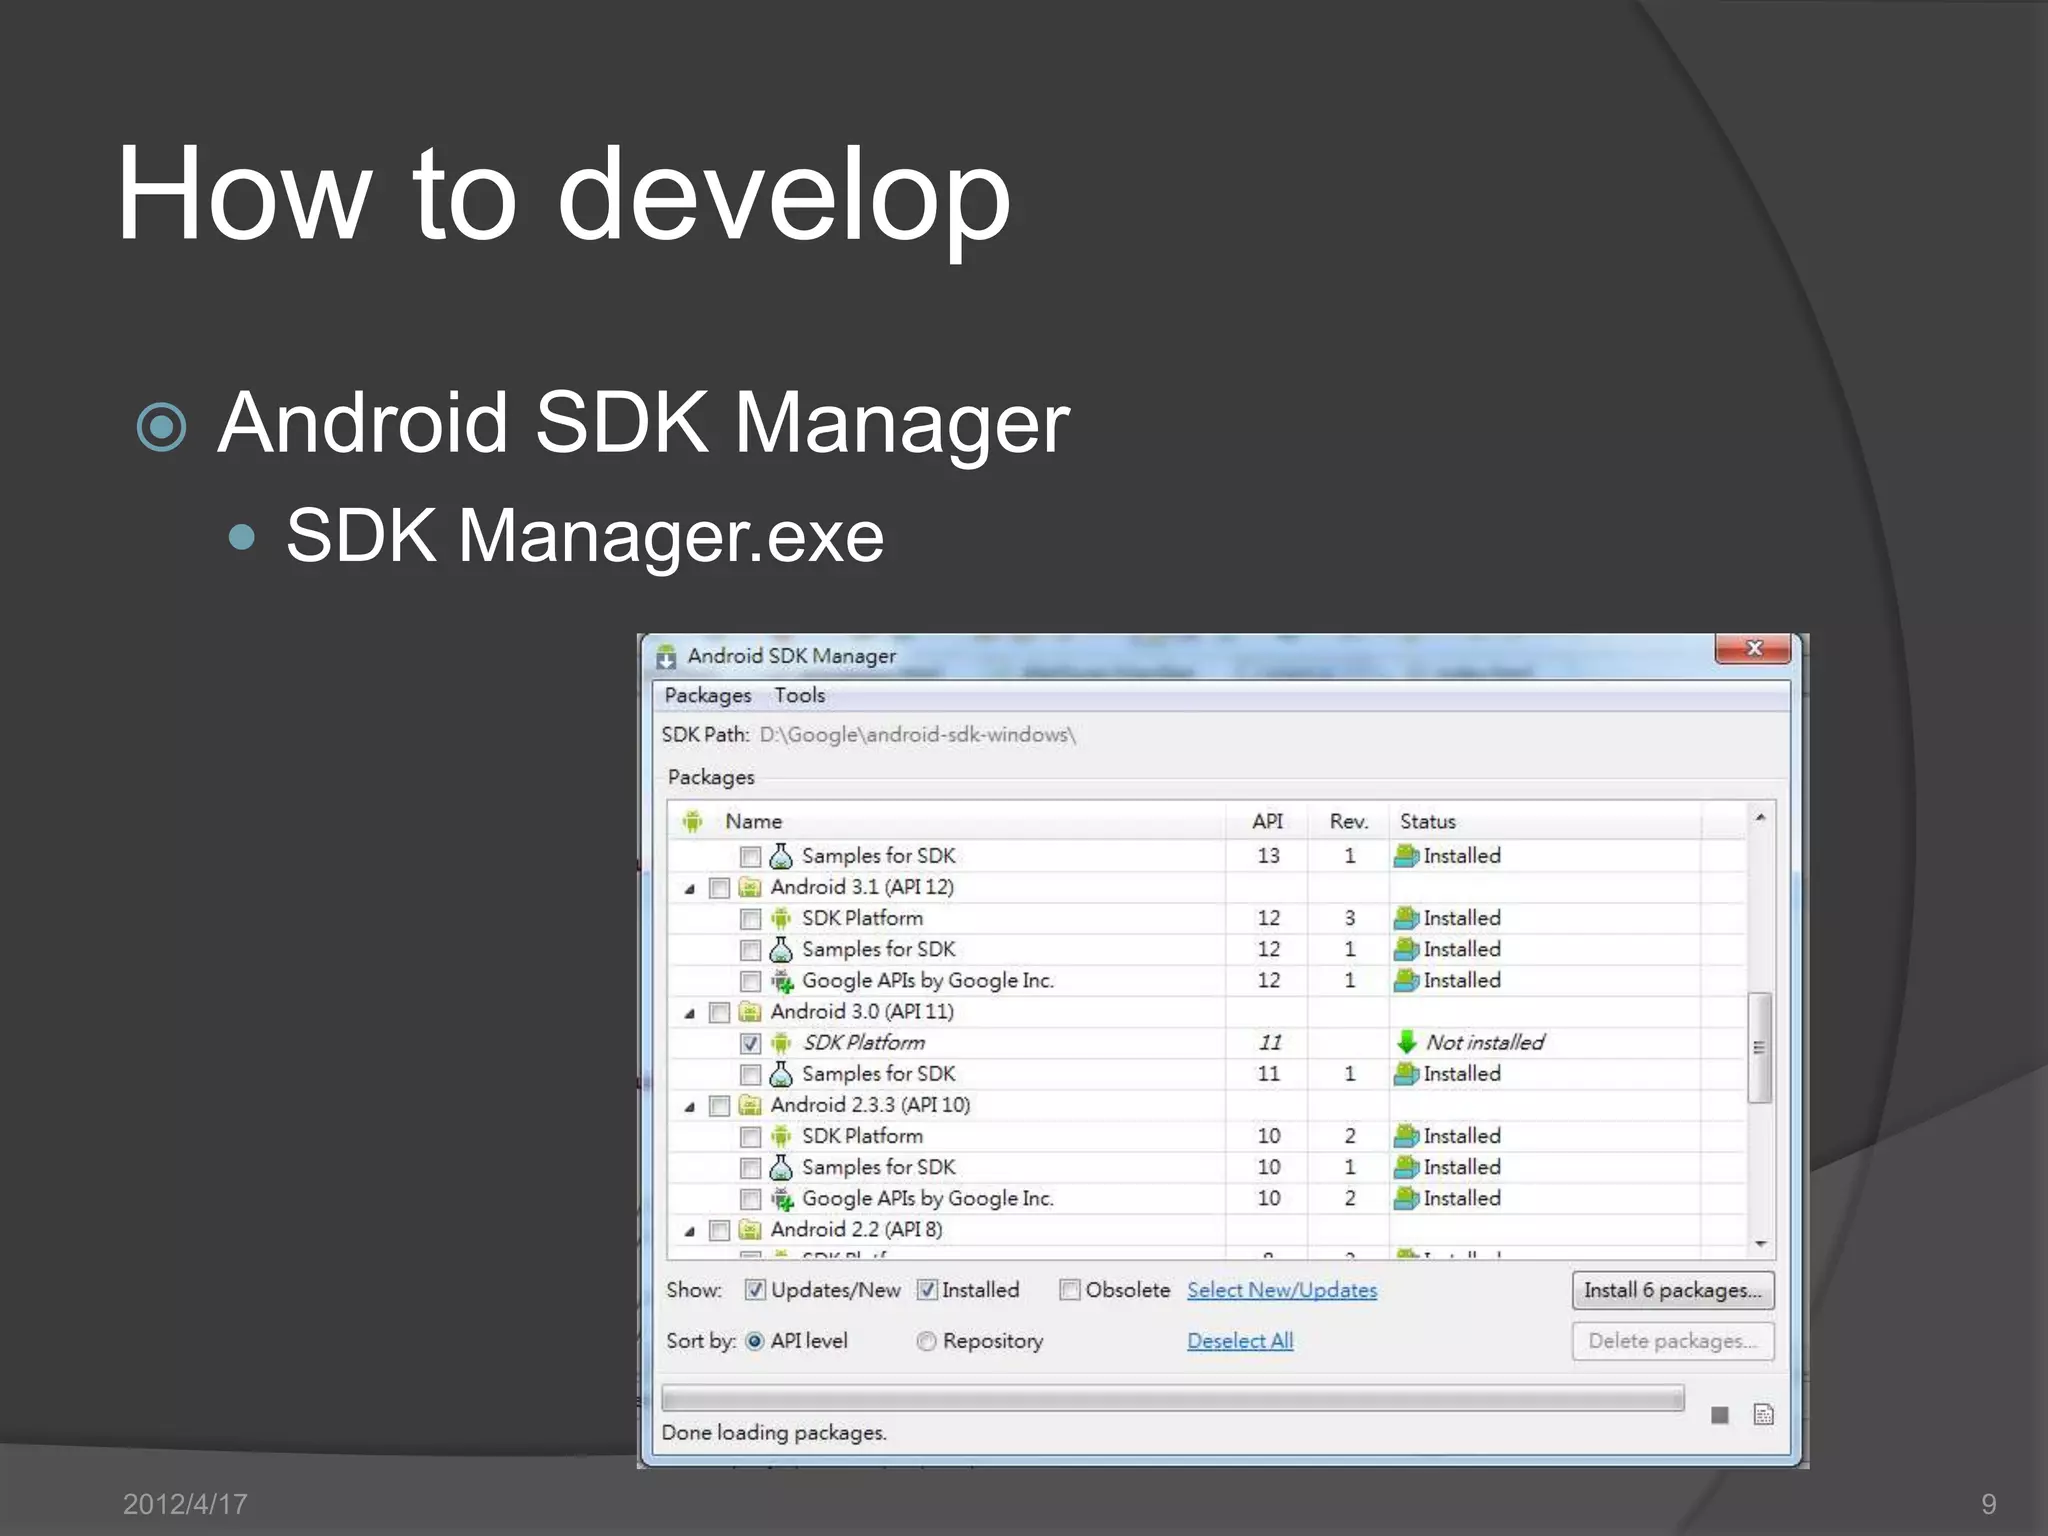Viewport: 2048px width, 1536px height.
Task: Click the flask icon of API 10 Samples for SDK
Action: pos(781,1167)
